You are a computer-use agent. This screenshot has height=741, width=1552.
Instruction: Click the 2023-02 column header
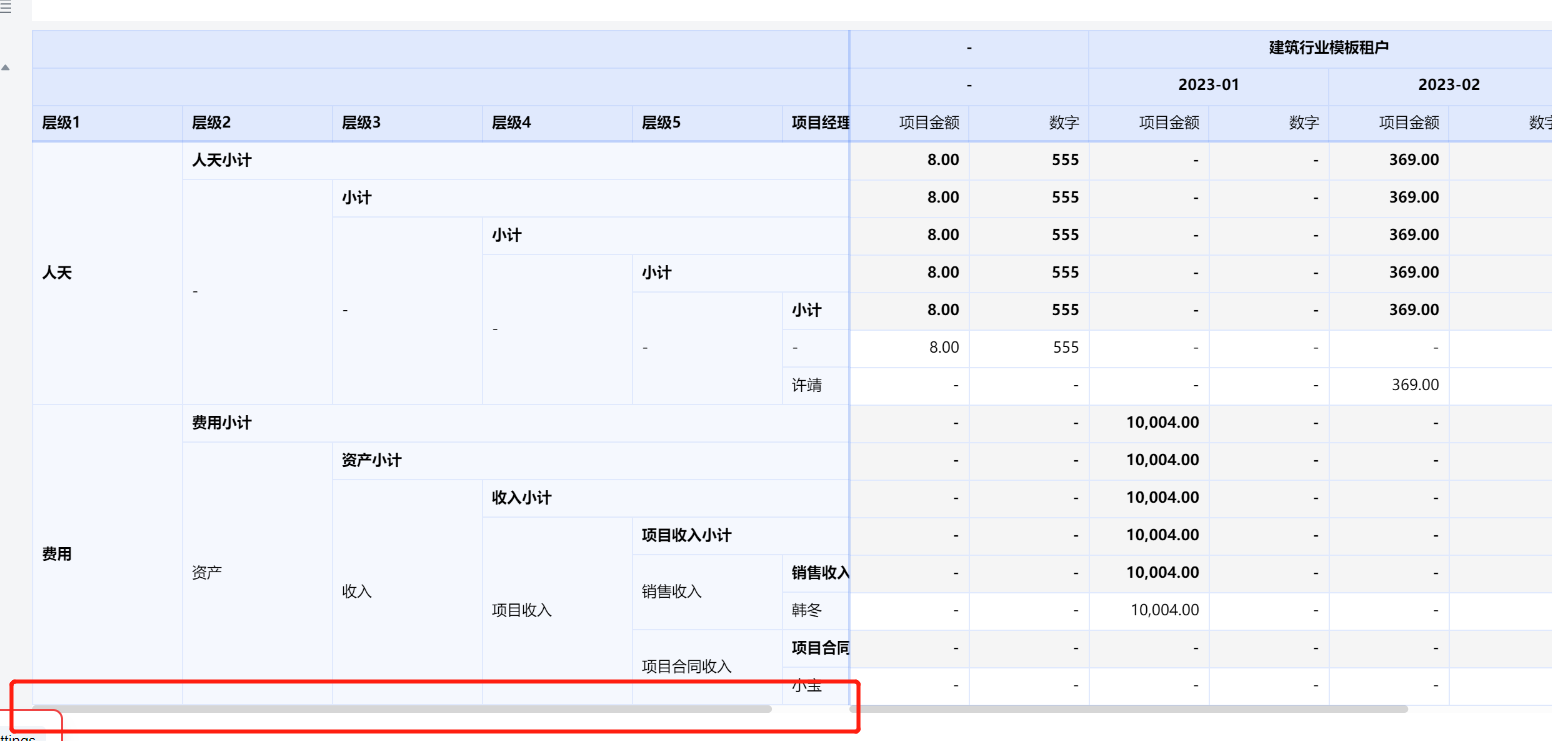pos(1448,84)
